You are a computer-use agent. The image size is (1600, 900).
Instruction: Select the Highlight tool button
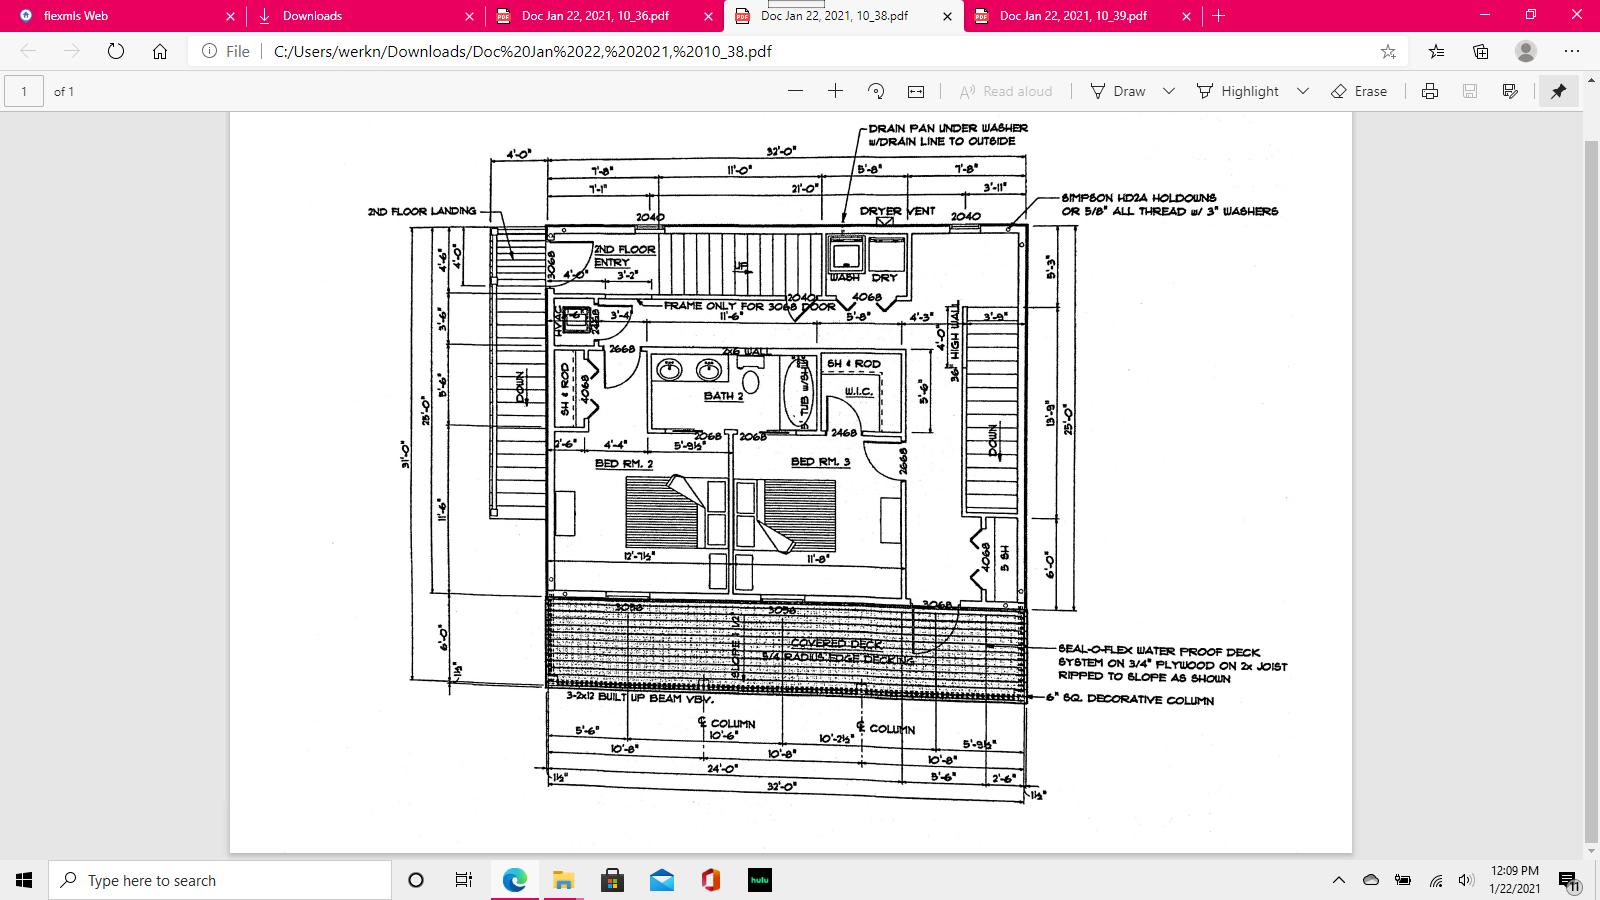point(1238,91)
